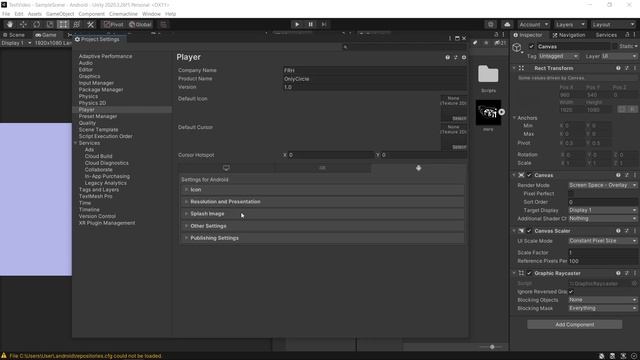Open the Display 1 dropdown in Game view

[x=16, y=43]
